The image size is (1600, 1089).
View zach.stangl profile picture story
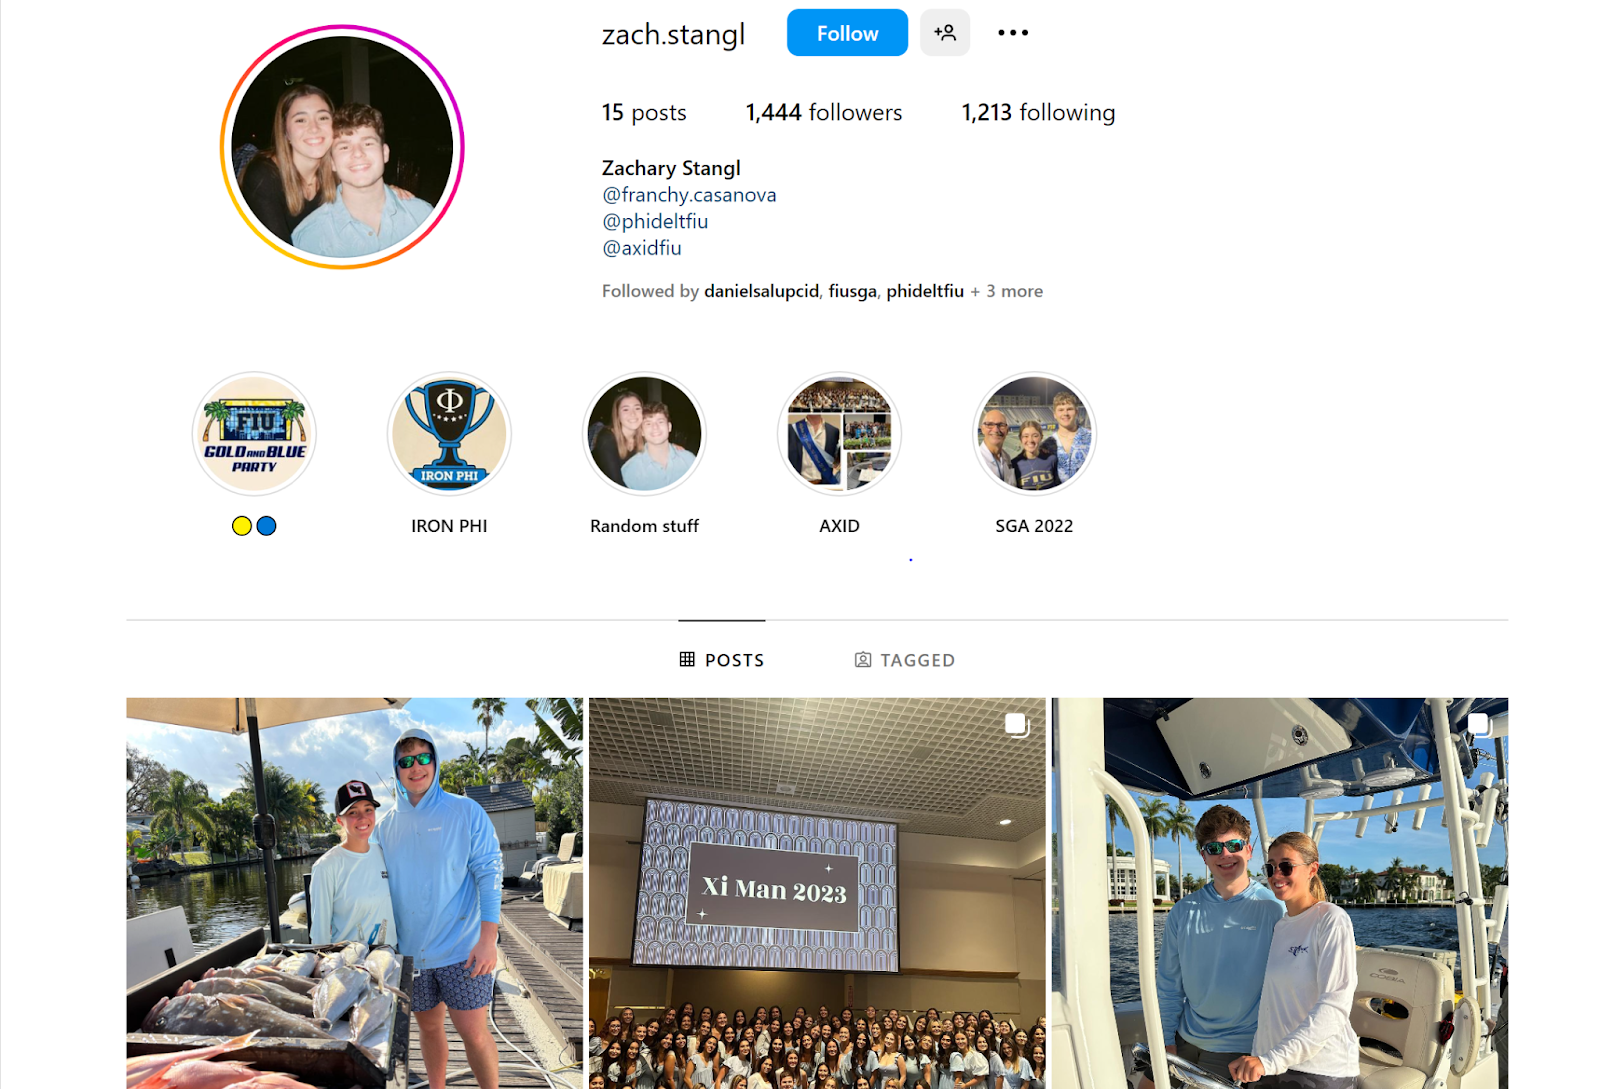(342, 147)
